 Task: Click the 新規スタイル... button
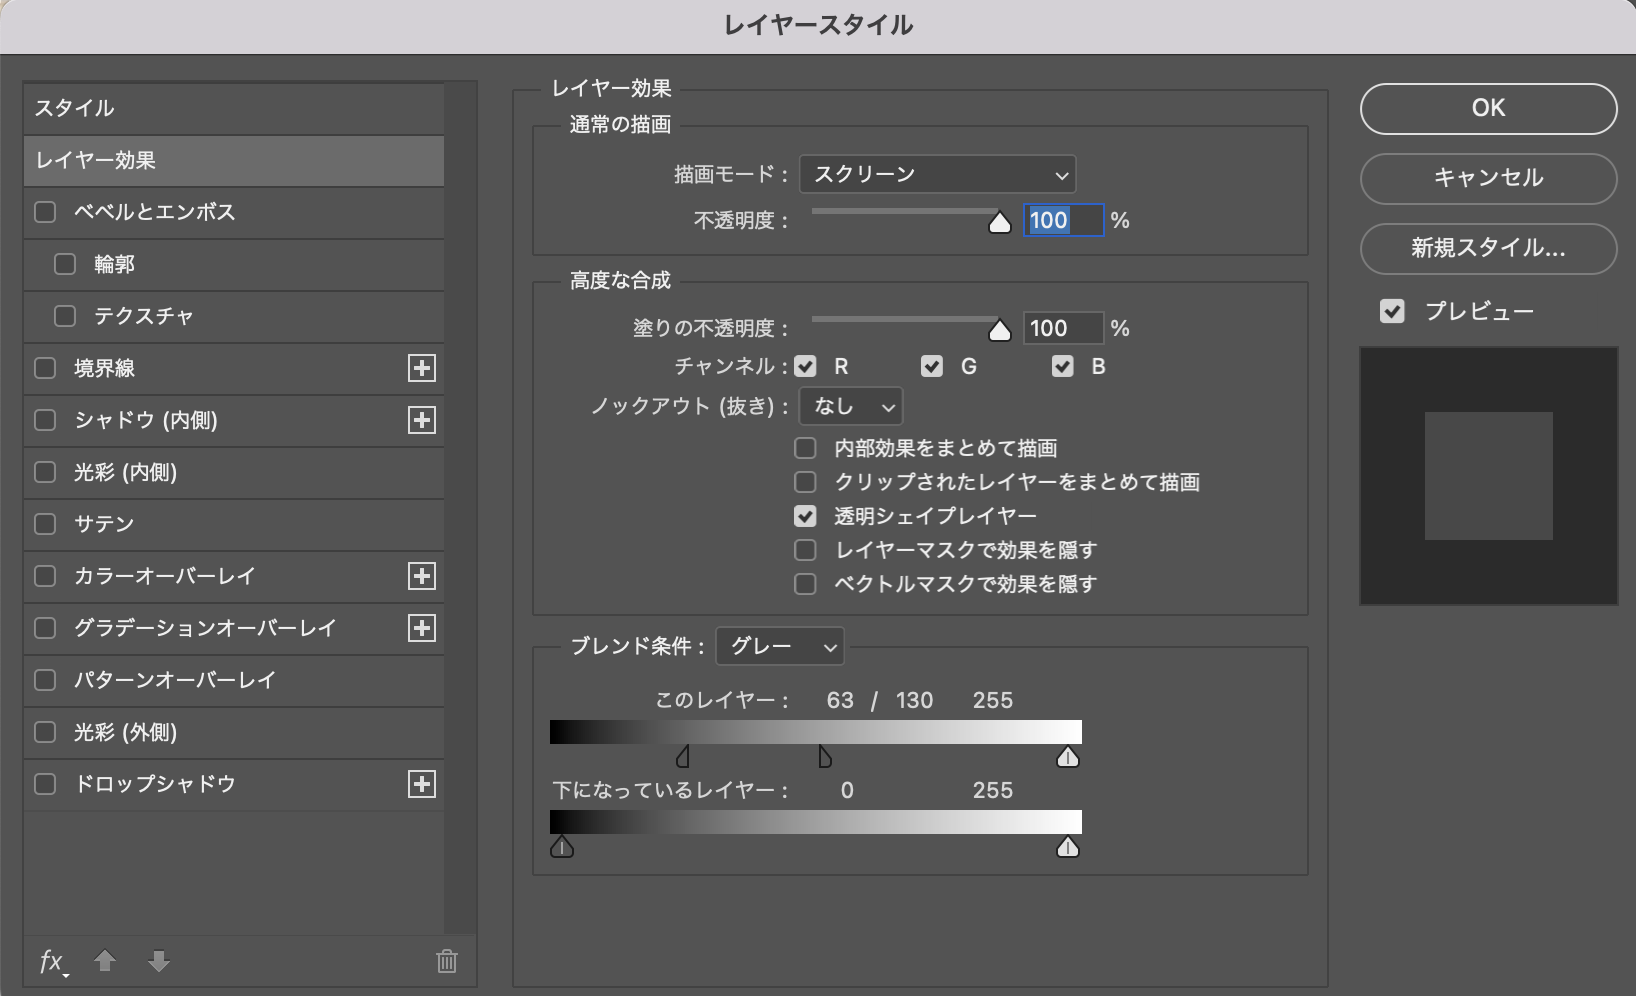1488,248
